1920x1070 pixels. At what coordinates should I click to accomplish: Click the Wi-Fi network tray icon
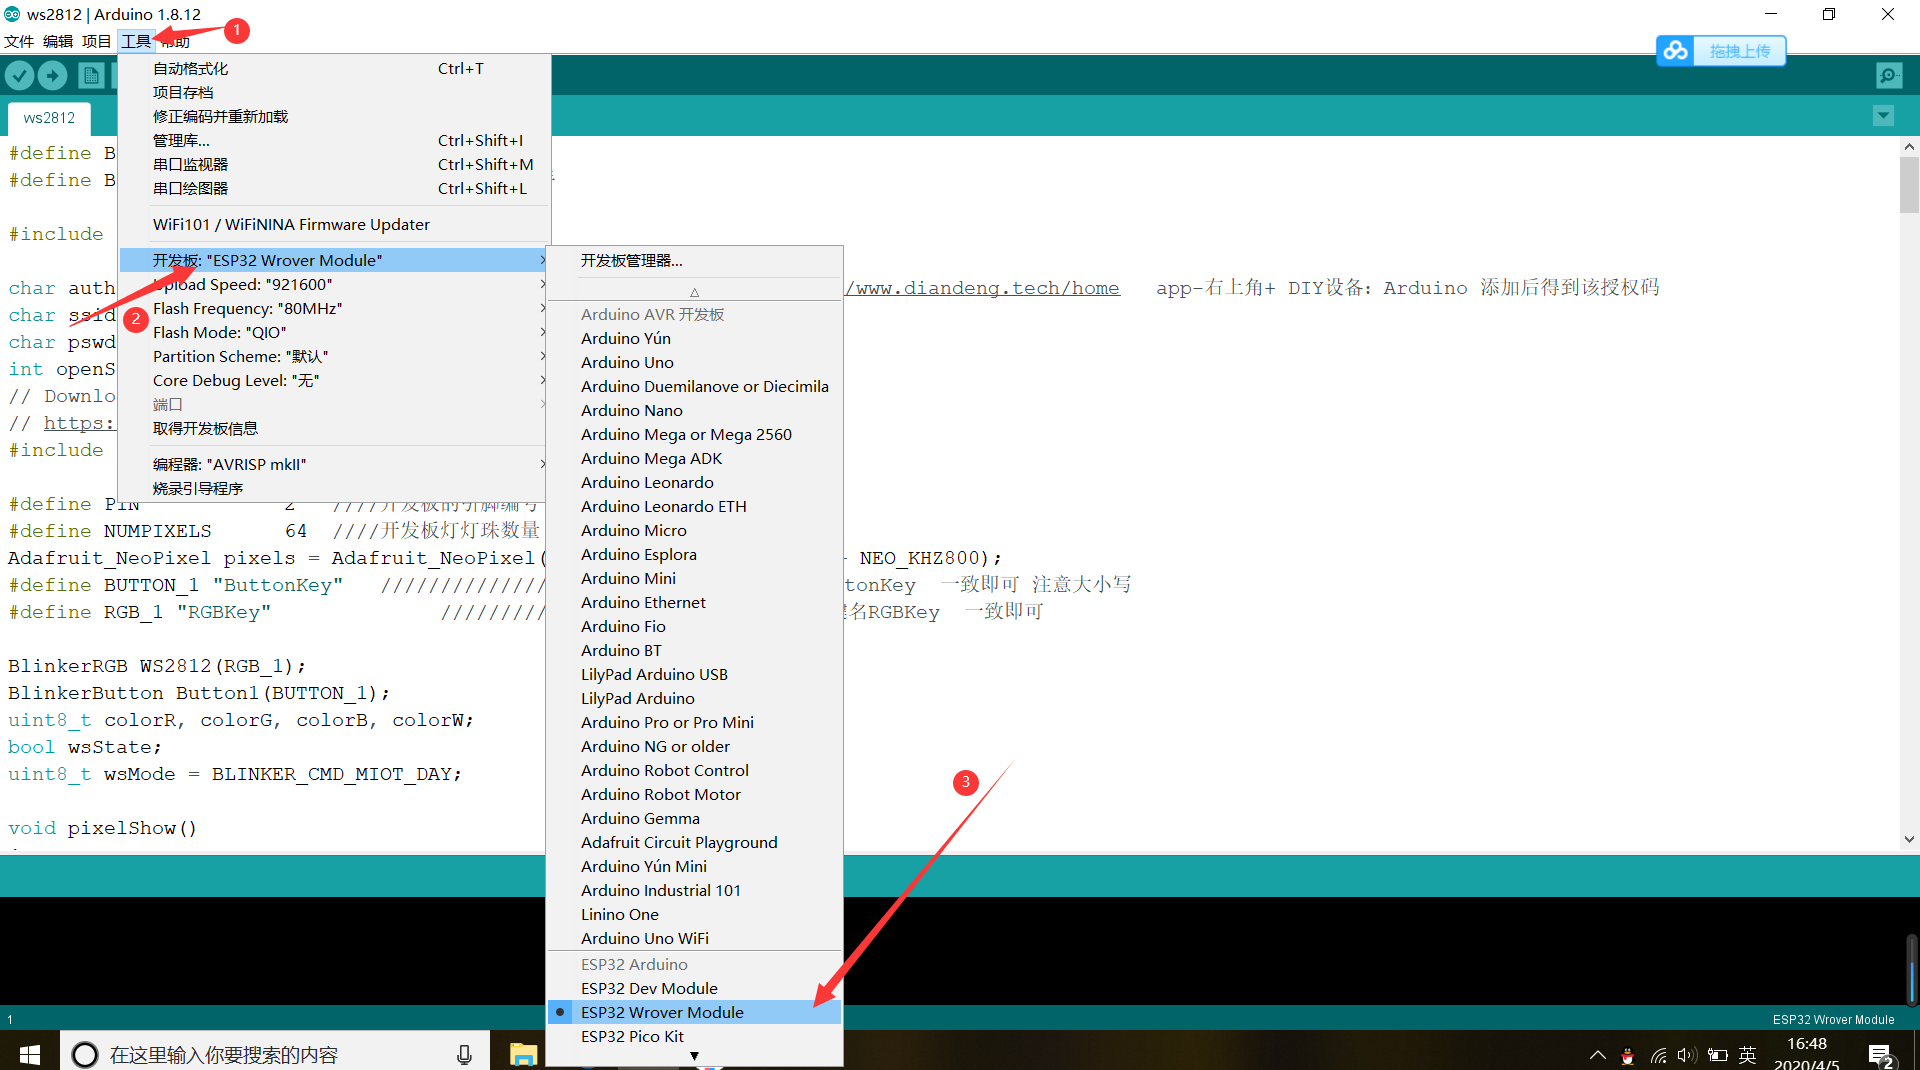click(x=1659, y=1055)
